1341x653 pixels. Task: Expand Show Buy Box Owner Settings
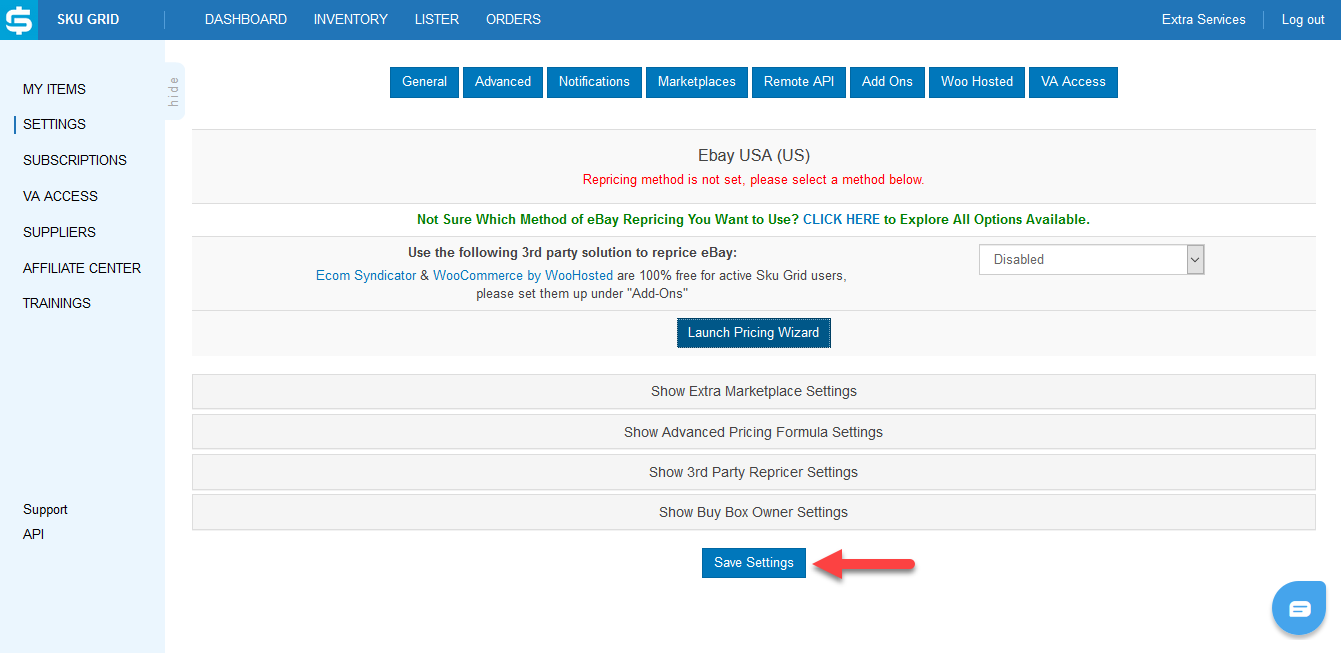753,512
